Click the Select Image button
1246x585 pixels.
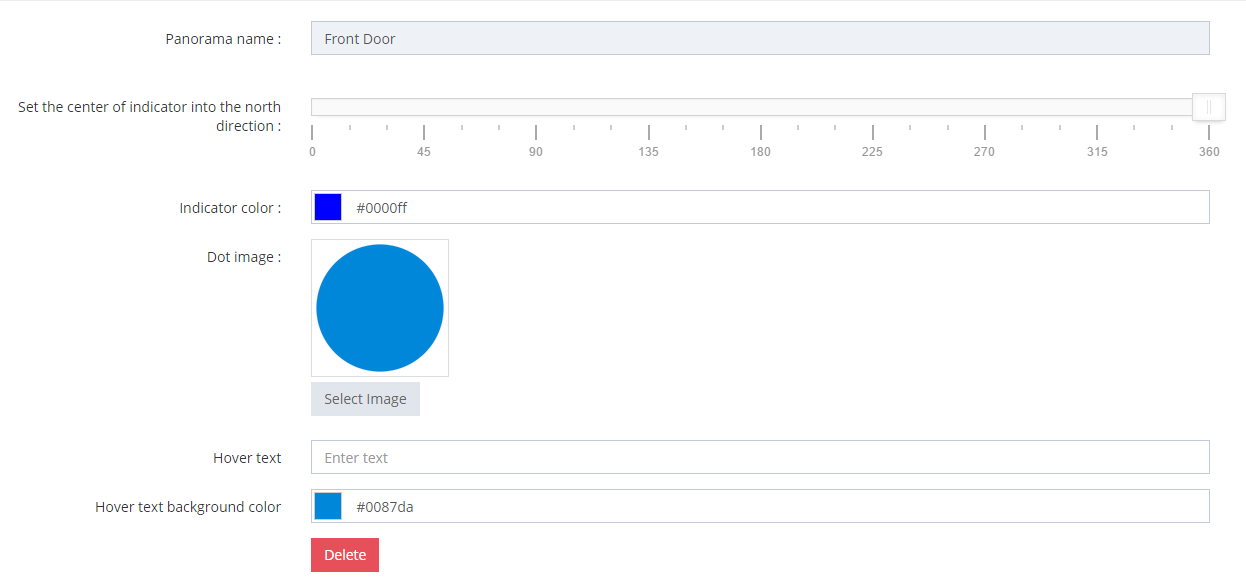click(365, 399)
